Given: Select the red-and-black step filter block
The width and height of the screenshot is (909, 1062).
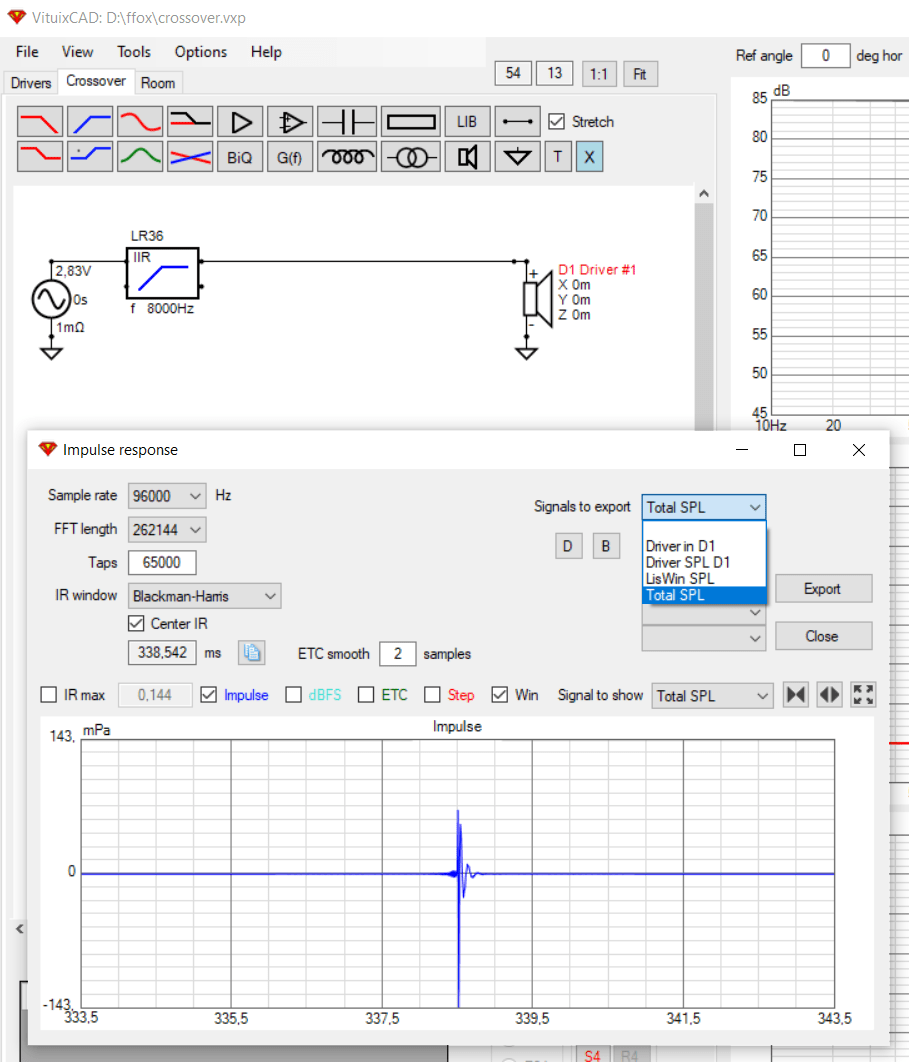Looking at the screenshot, I should click(x=190, y=122).
